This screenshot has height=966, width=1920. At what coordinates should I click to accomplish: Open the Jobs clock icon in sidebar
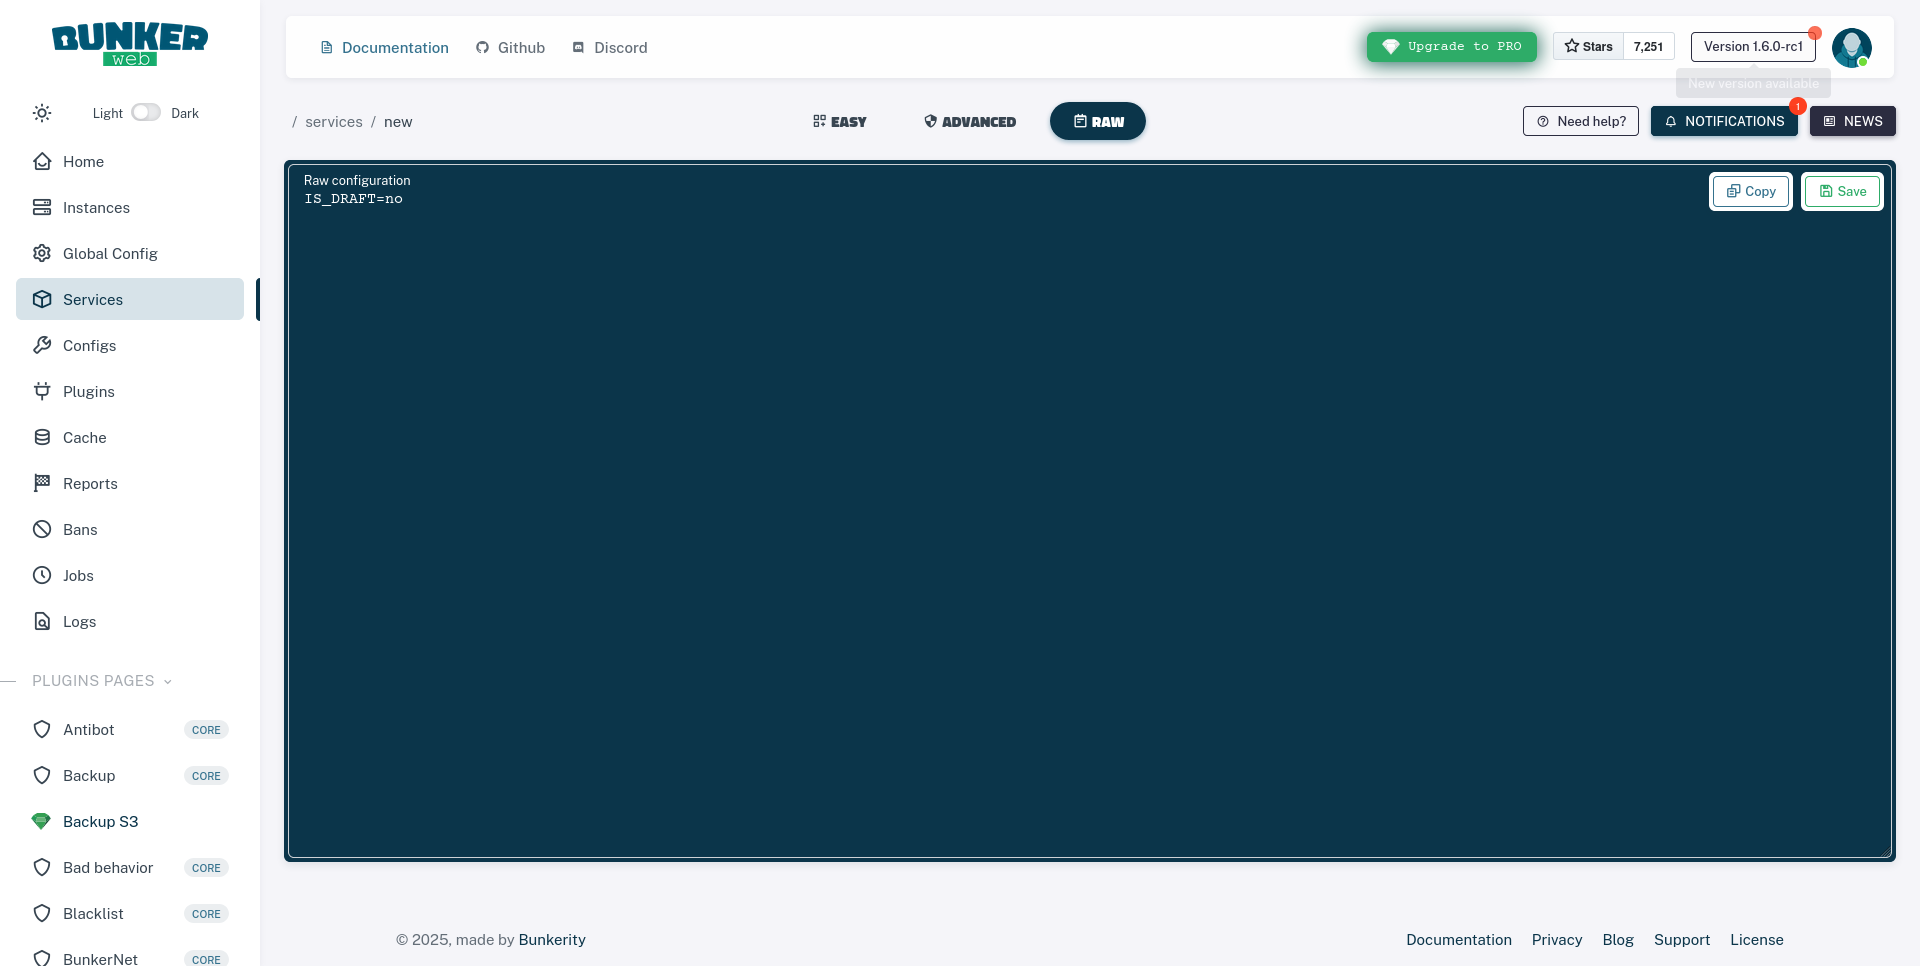(41, 575)
